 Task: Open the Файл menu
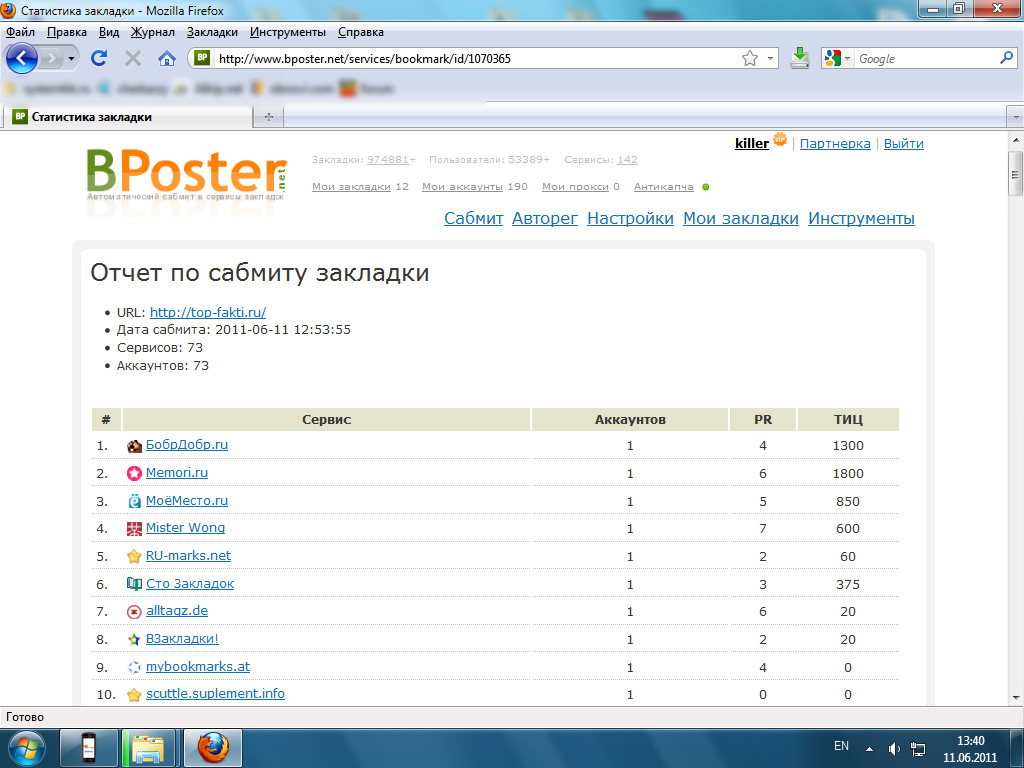click(20, 32)
